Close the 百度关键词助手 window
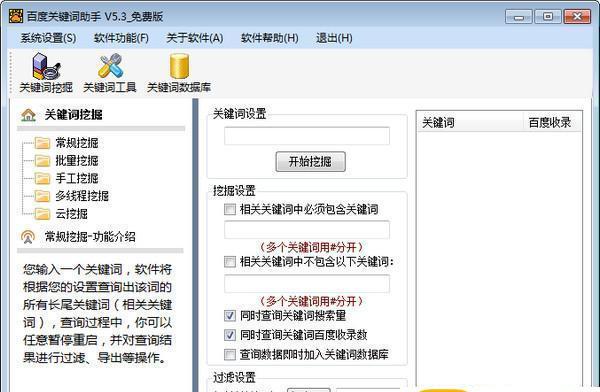Image resolution: width=600 pixels, height=392 pixels. click(577, 17)
